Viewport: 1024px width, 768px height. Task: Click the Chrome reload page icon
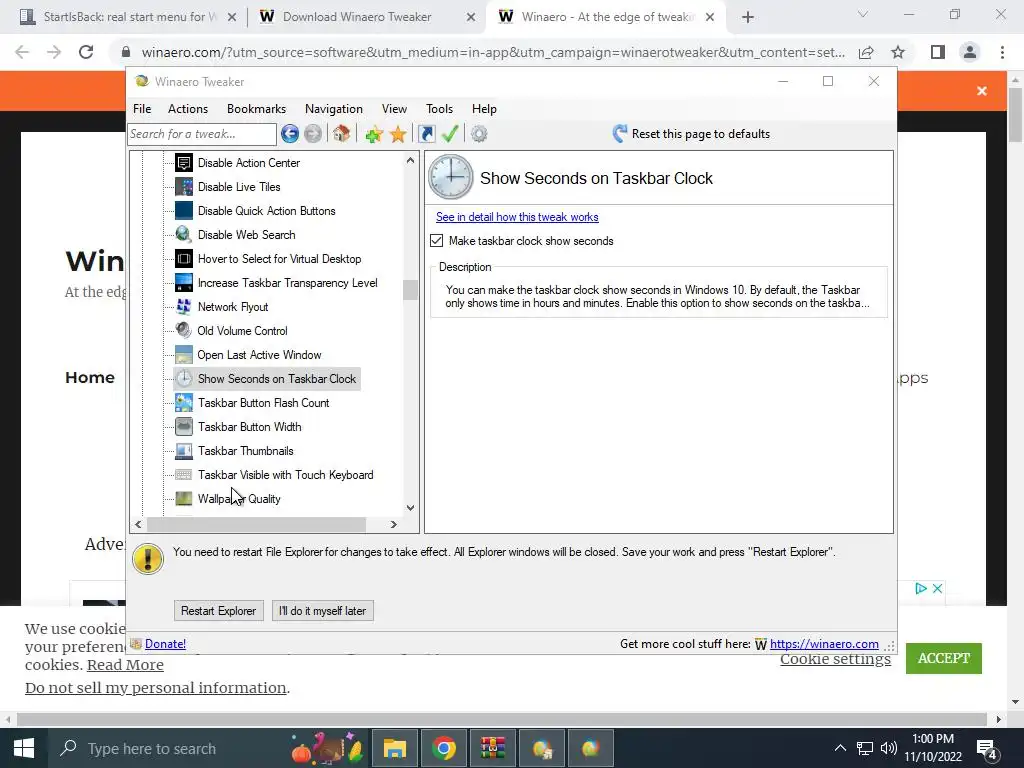(86, 52)
